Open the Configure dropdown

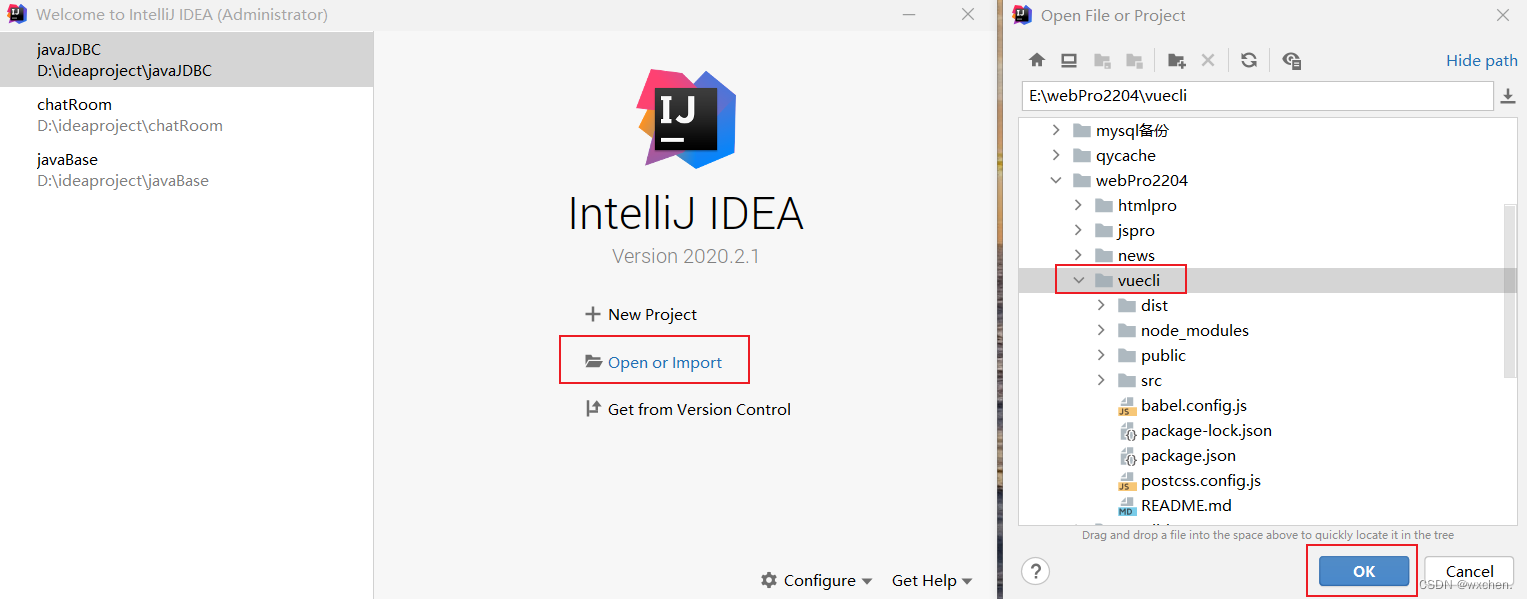[x=817, y=580]
